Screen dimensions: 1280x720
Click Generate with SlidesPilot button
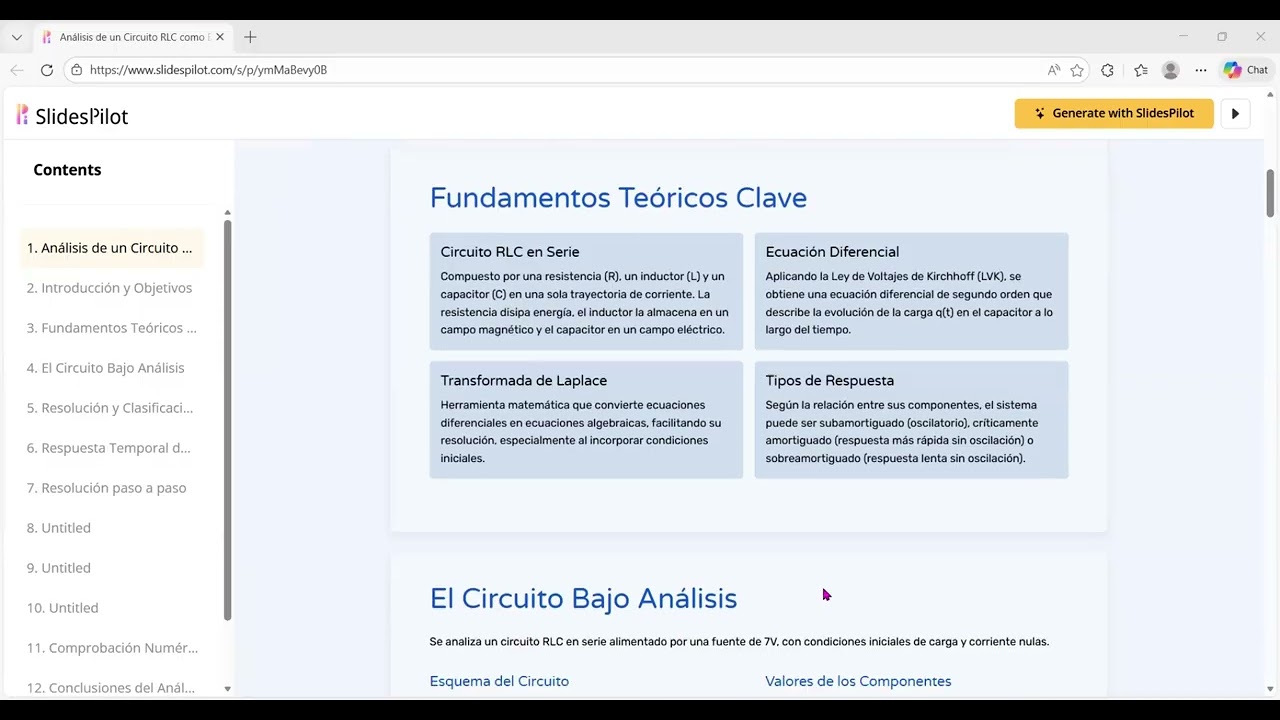1114,113
